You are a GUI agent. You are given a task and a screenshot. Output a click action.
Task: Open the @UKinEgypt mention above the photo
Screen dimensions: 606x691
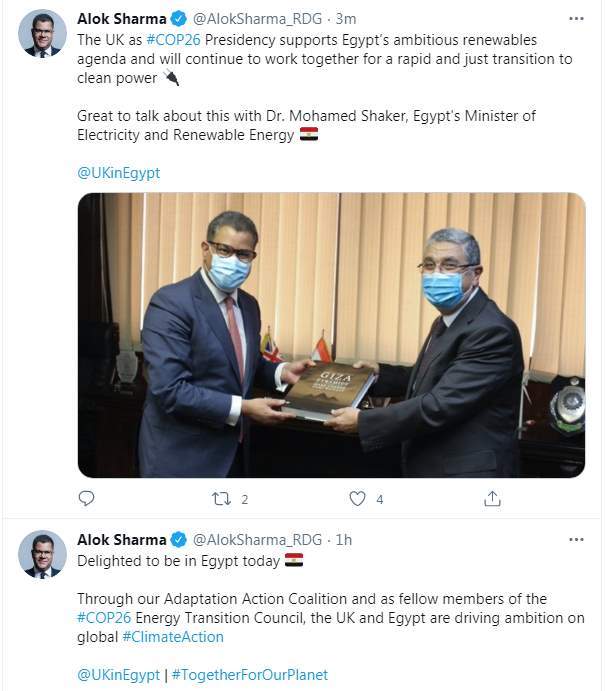pyautogui.click(x=119, y=173)
